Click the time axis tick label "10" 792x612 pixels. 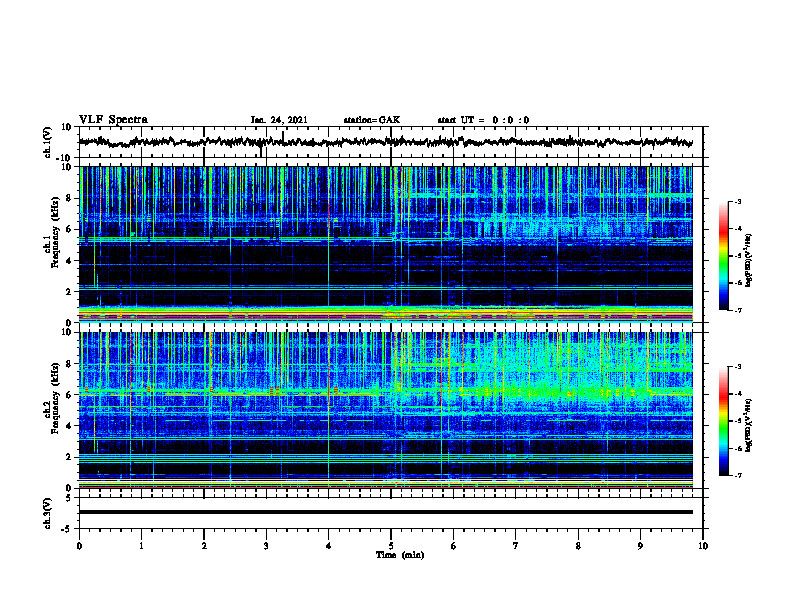[x=703, y=546]
